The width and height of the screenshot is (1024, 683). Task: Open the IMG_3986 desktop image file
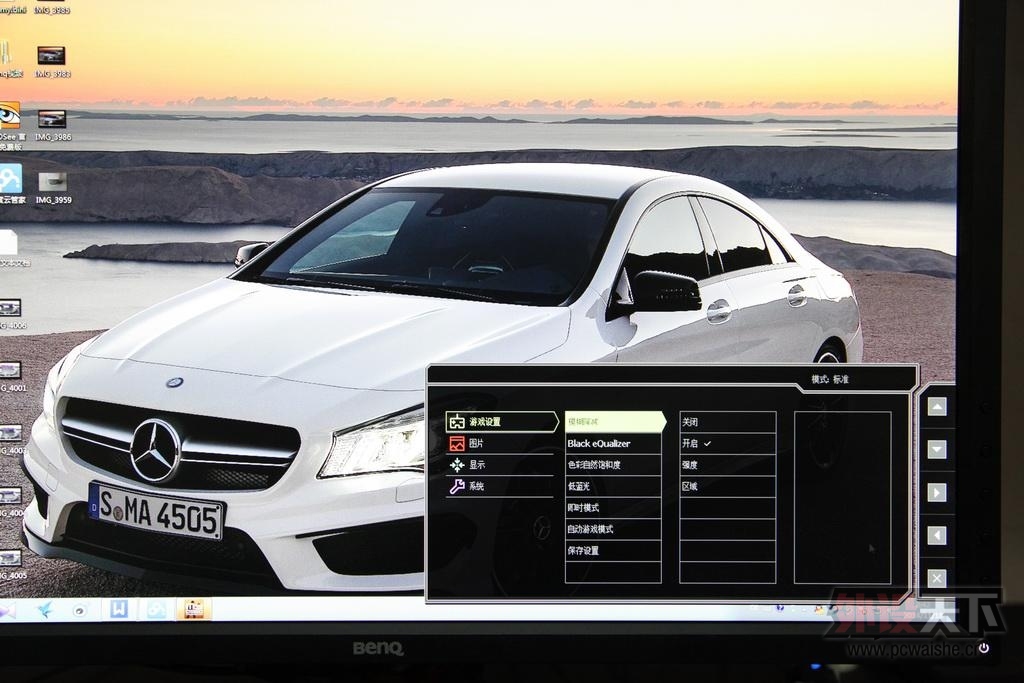[52, 125]
